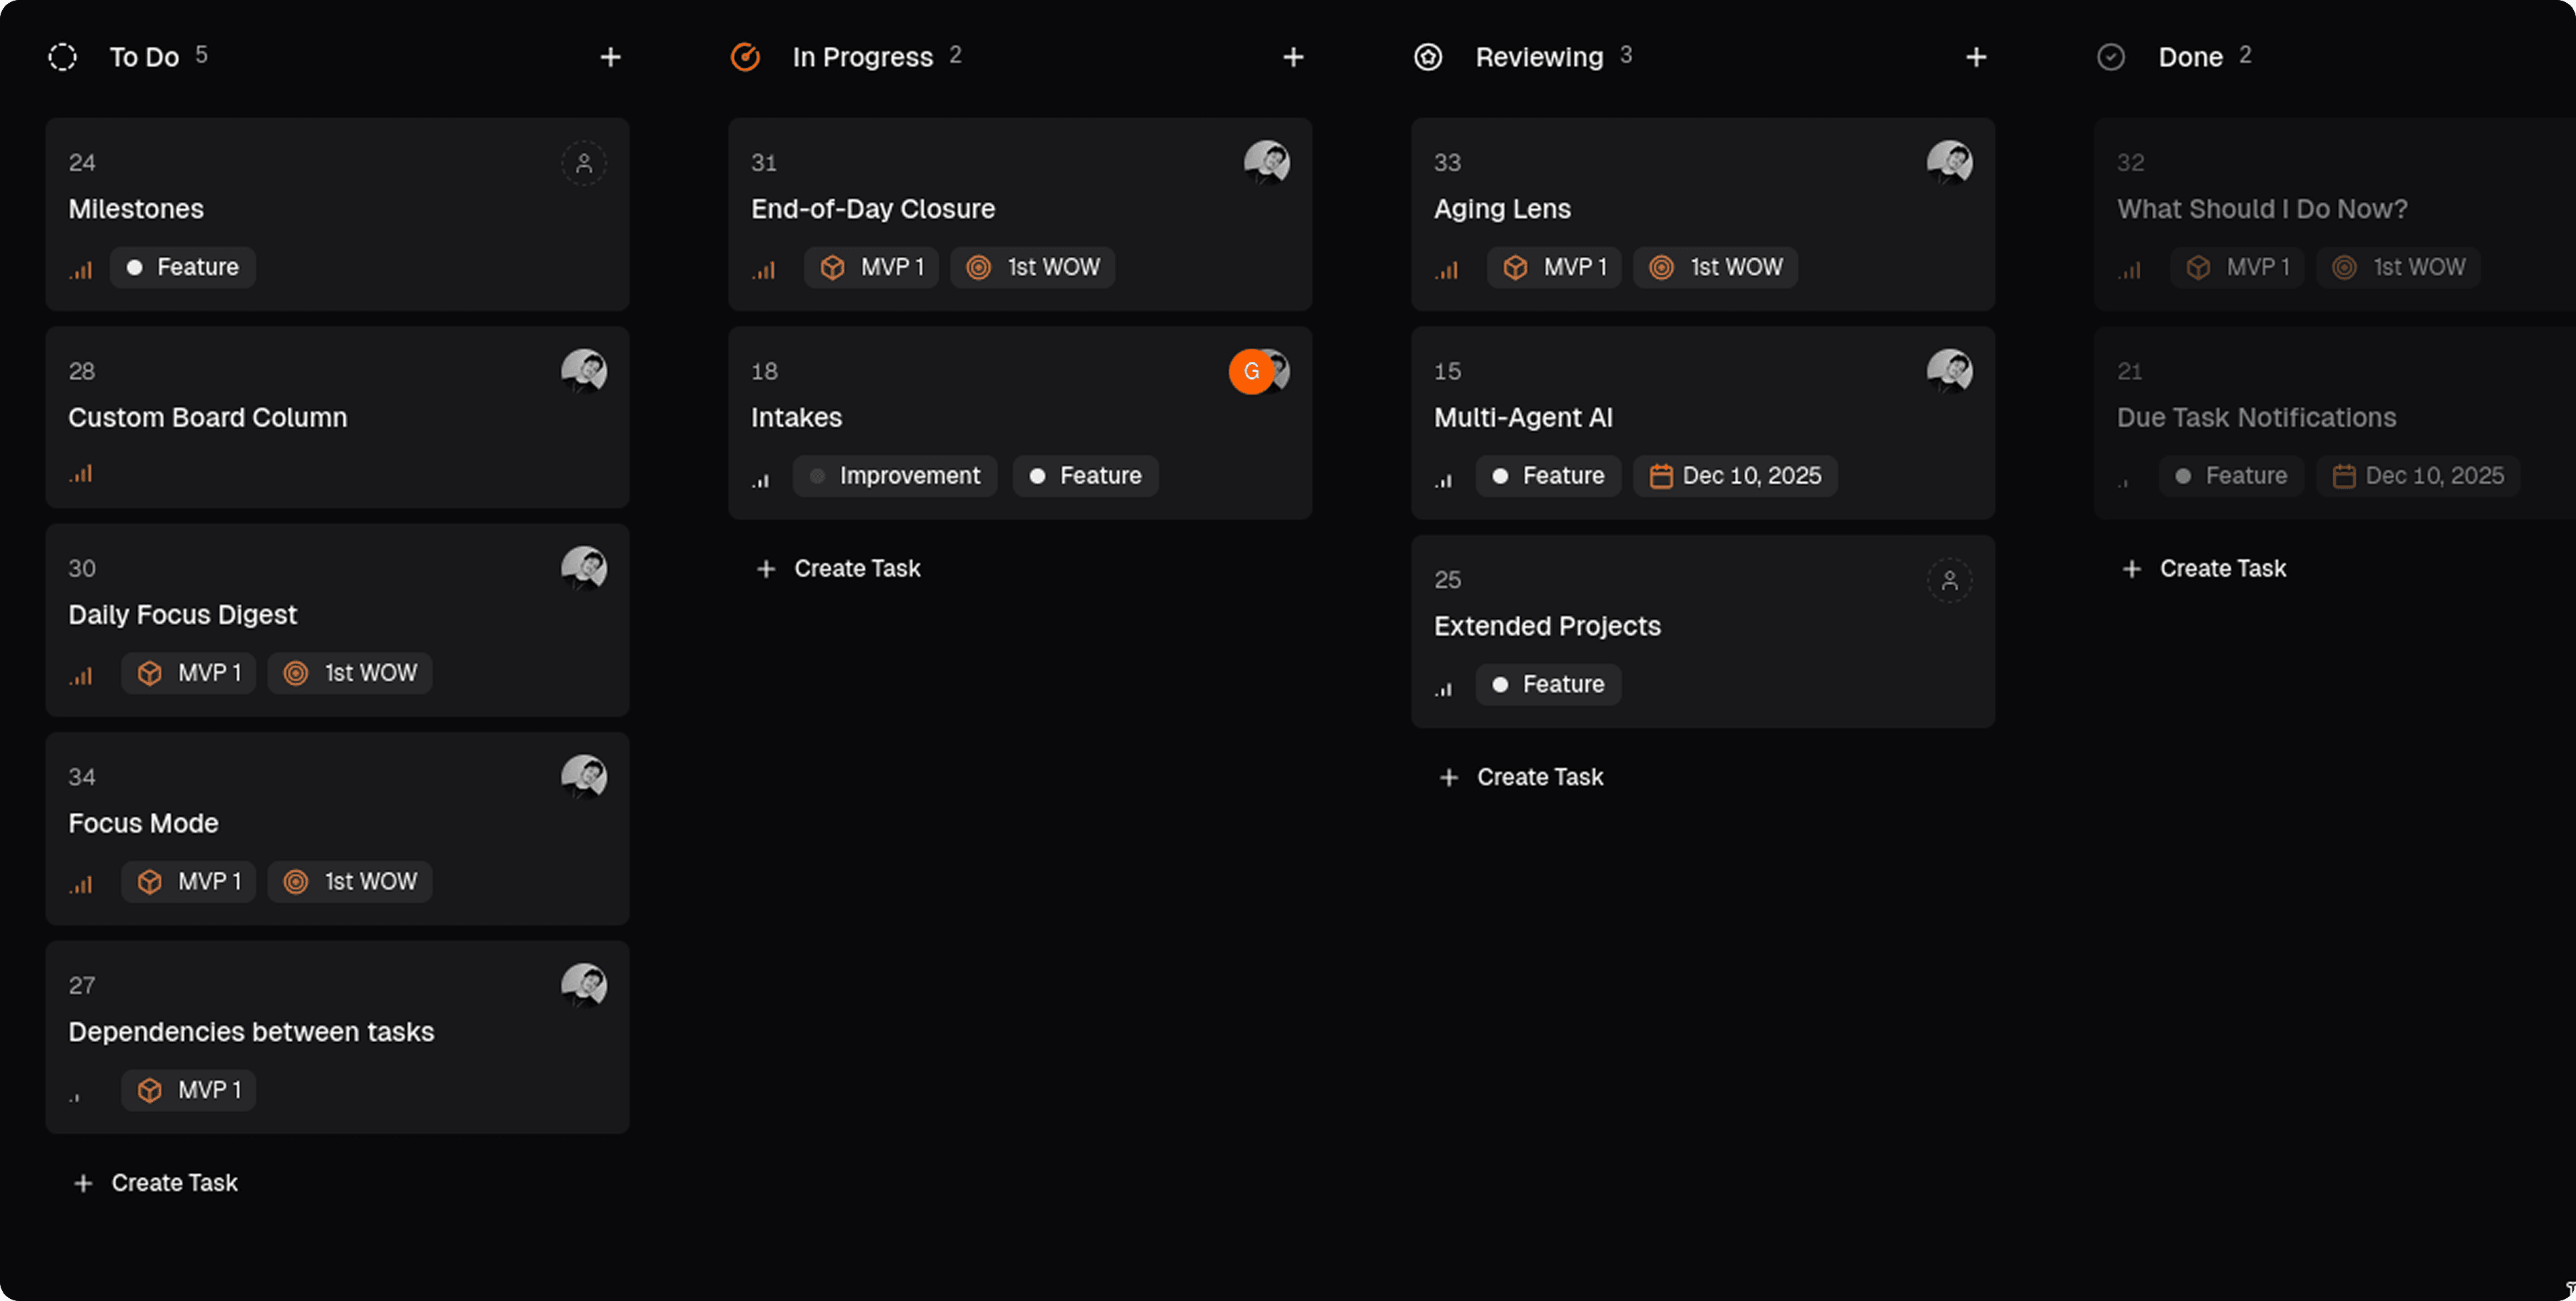This screenshot has width=2576, height=1301.
Task: Click the plus icon in Reviewing header
Action: tap(1976, 57)
